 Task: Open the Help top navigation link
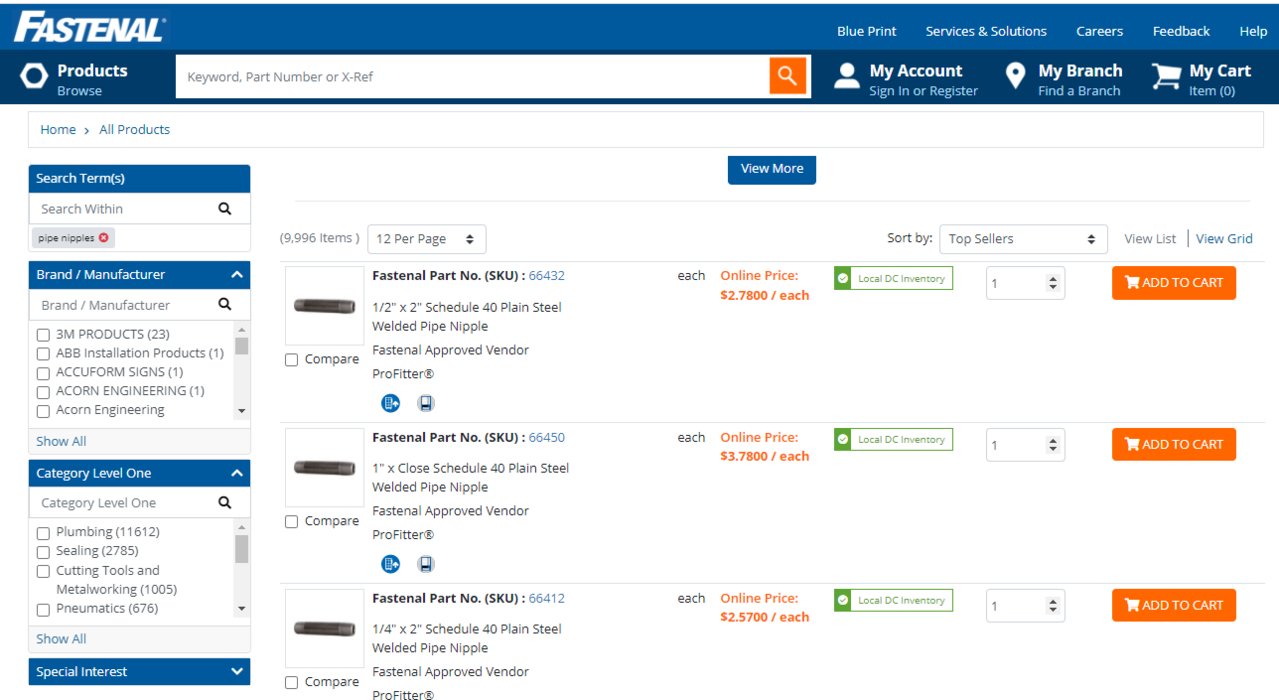click(x=1253, y=31)
